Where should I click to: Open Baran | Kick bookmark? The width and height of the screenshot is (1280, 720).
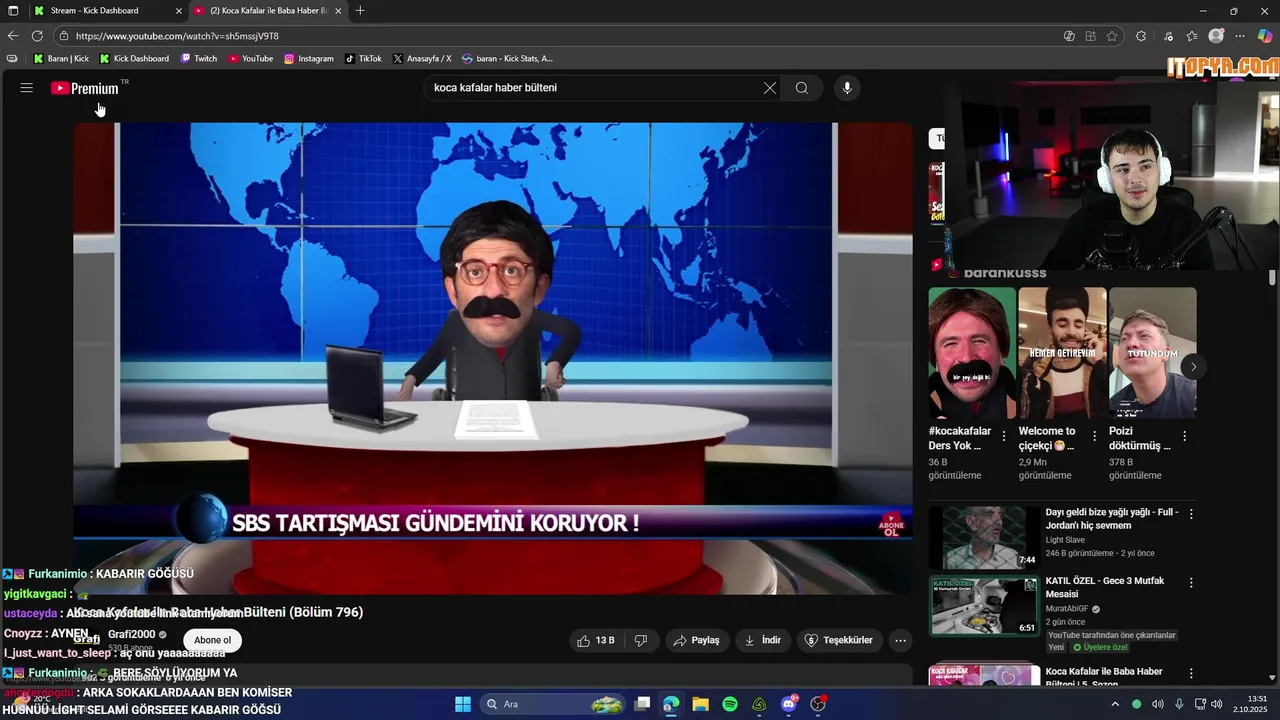(61, 59)
